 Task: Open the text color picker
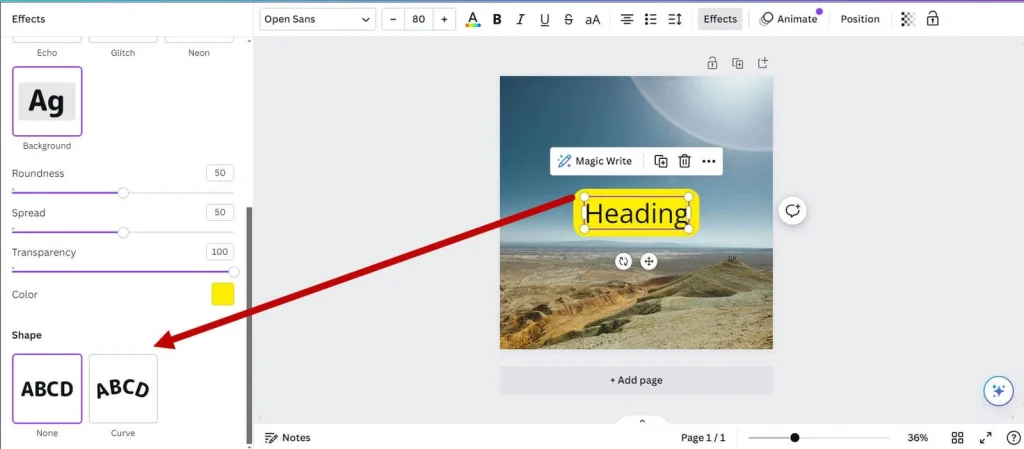coord(473,19)
